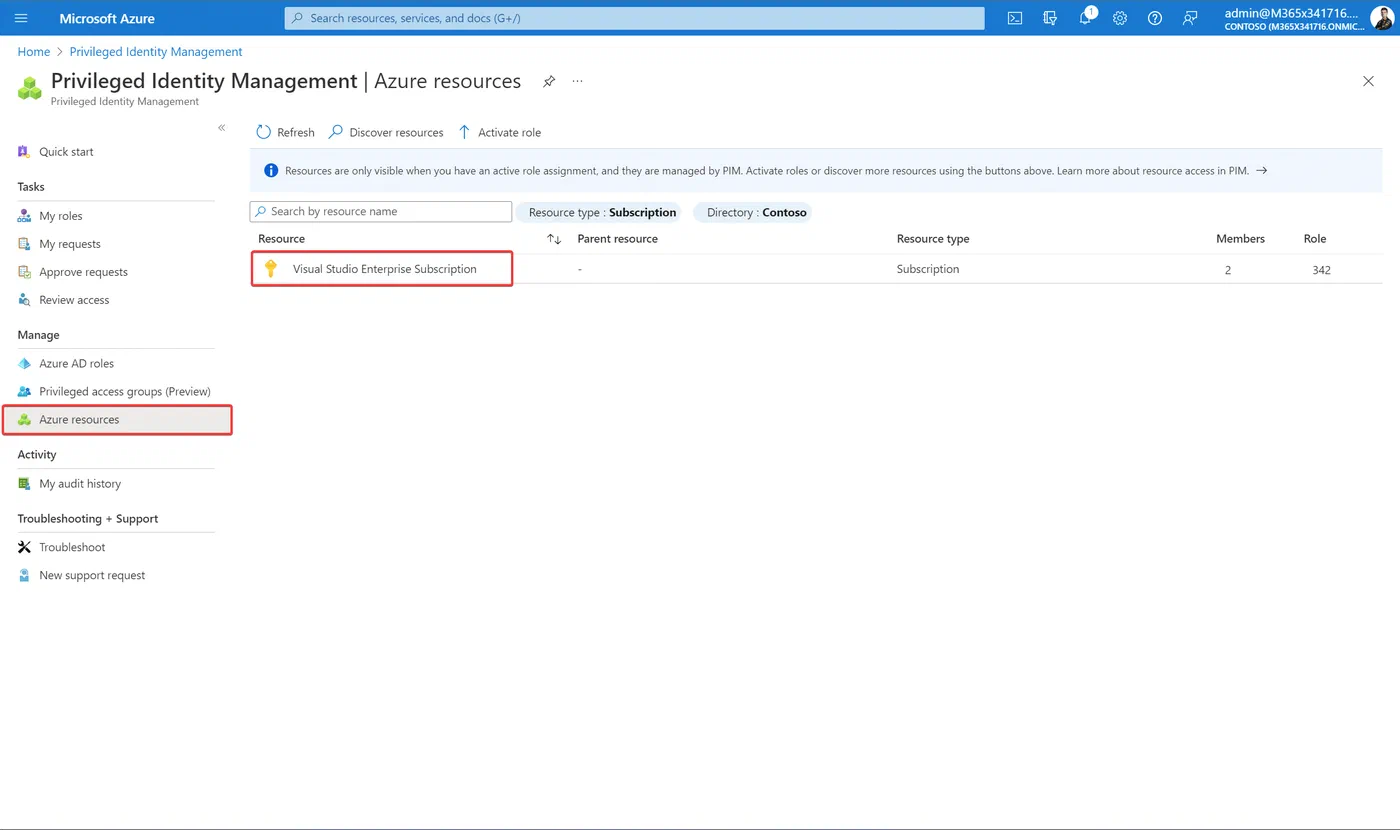This screenshot has width=1400, height=830.
Task: Click the Members column header
Action: tap(1240, 239)
